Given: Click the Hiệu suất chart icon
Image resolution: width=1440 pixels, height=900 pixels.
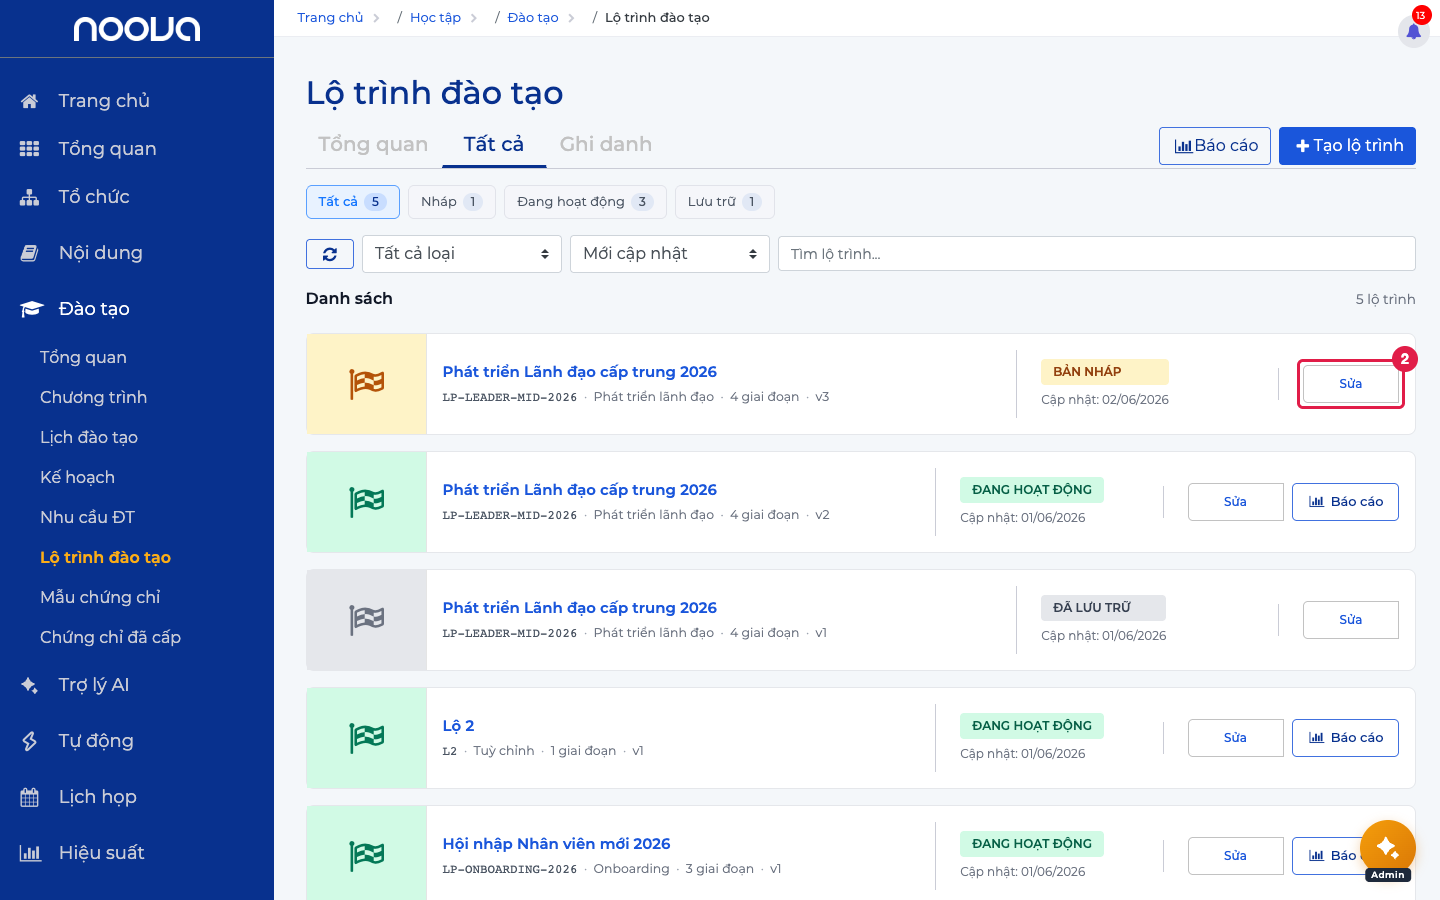Looking at the screenshot, I should tap(30, 853).
